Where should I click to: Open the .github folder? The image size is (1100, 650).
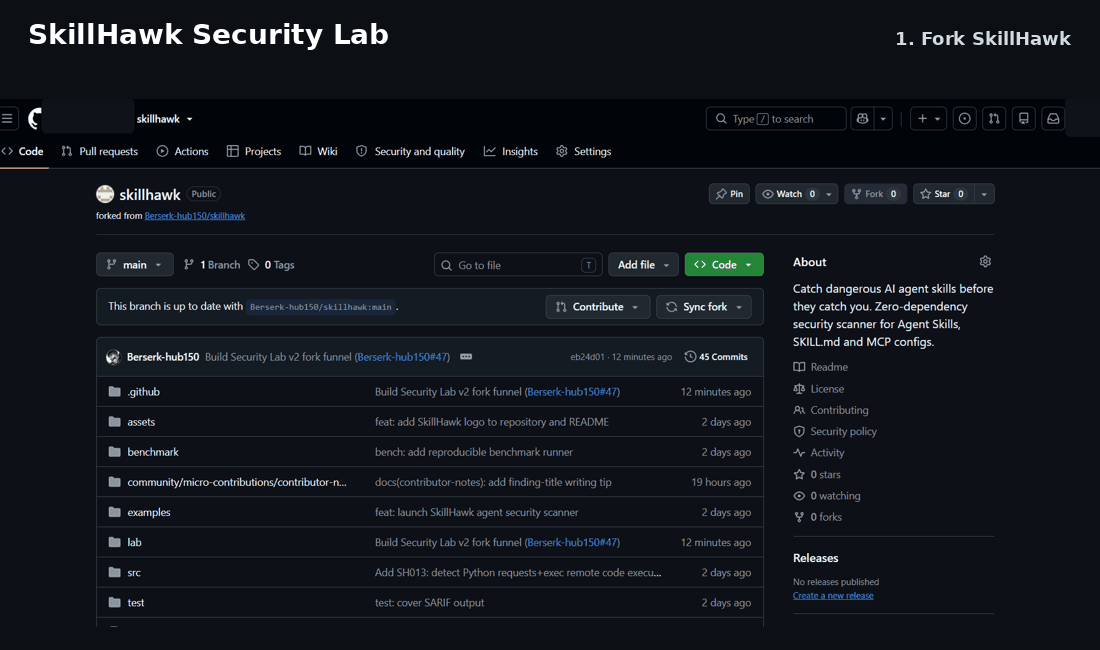143,391
